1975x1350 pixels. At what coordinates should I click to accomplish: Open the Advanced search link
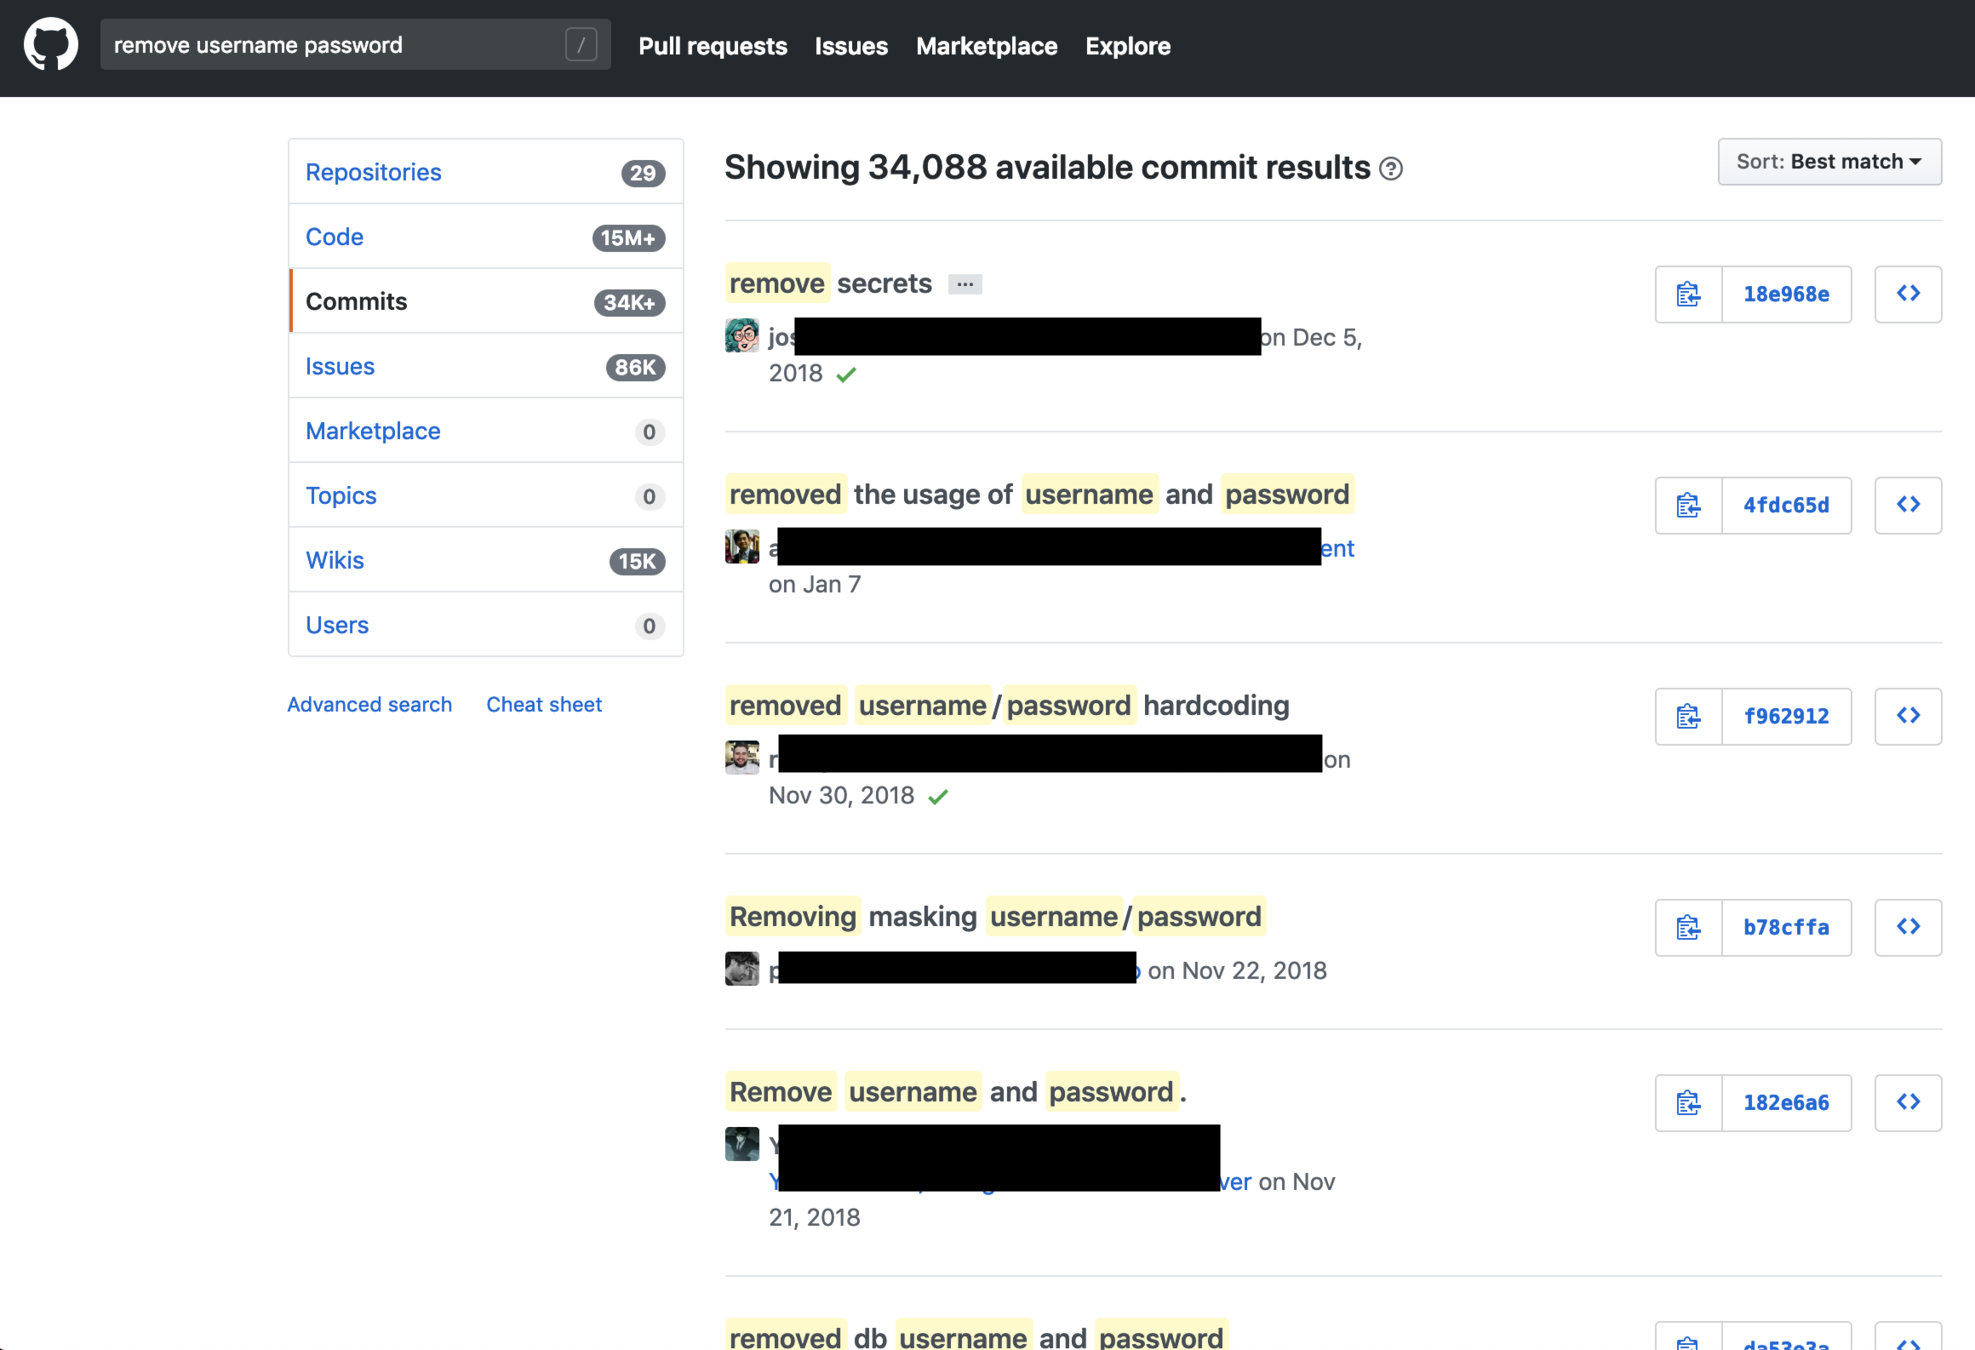click(x=369, y=704)
